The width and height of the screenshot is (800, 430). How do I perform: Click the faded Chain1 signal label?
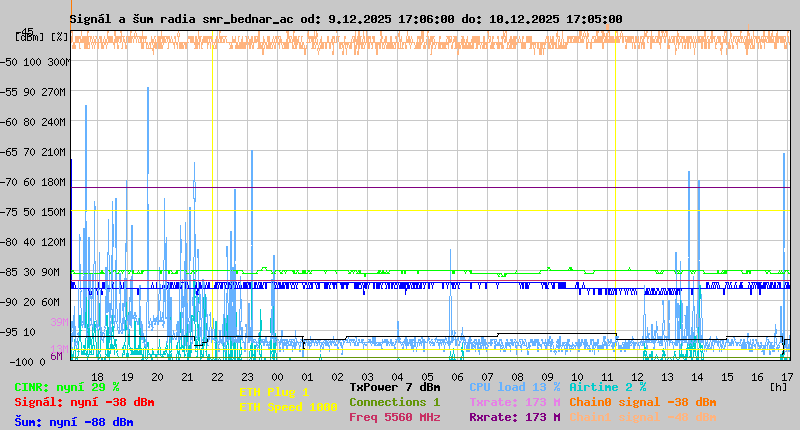coord(642,417)
